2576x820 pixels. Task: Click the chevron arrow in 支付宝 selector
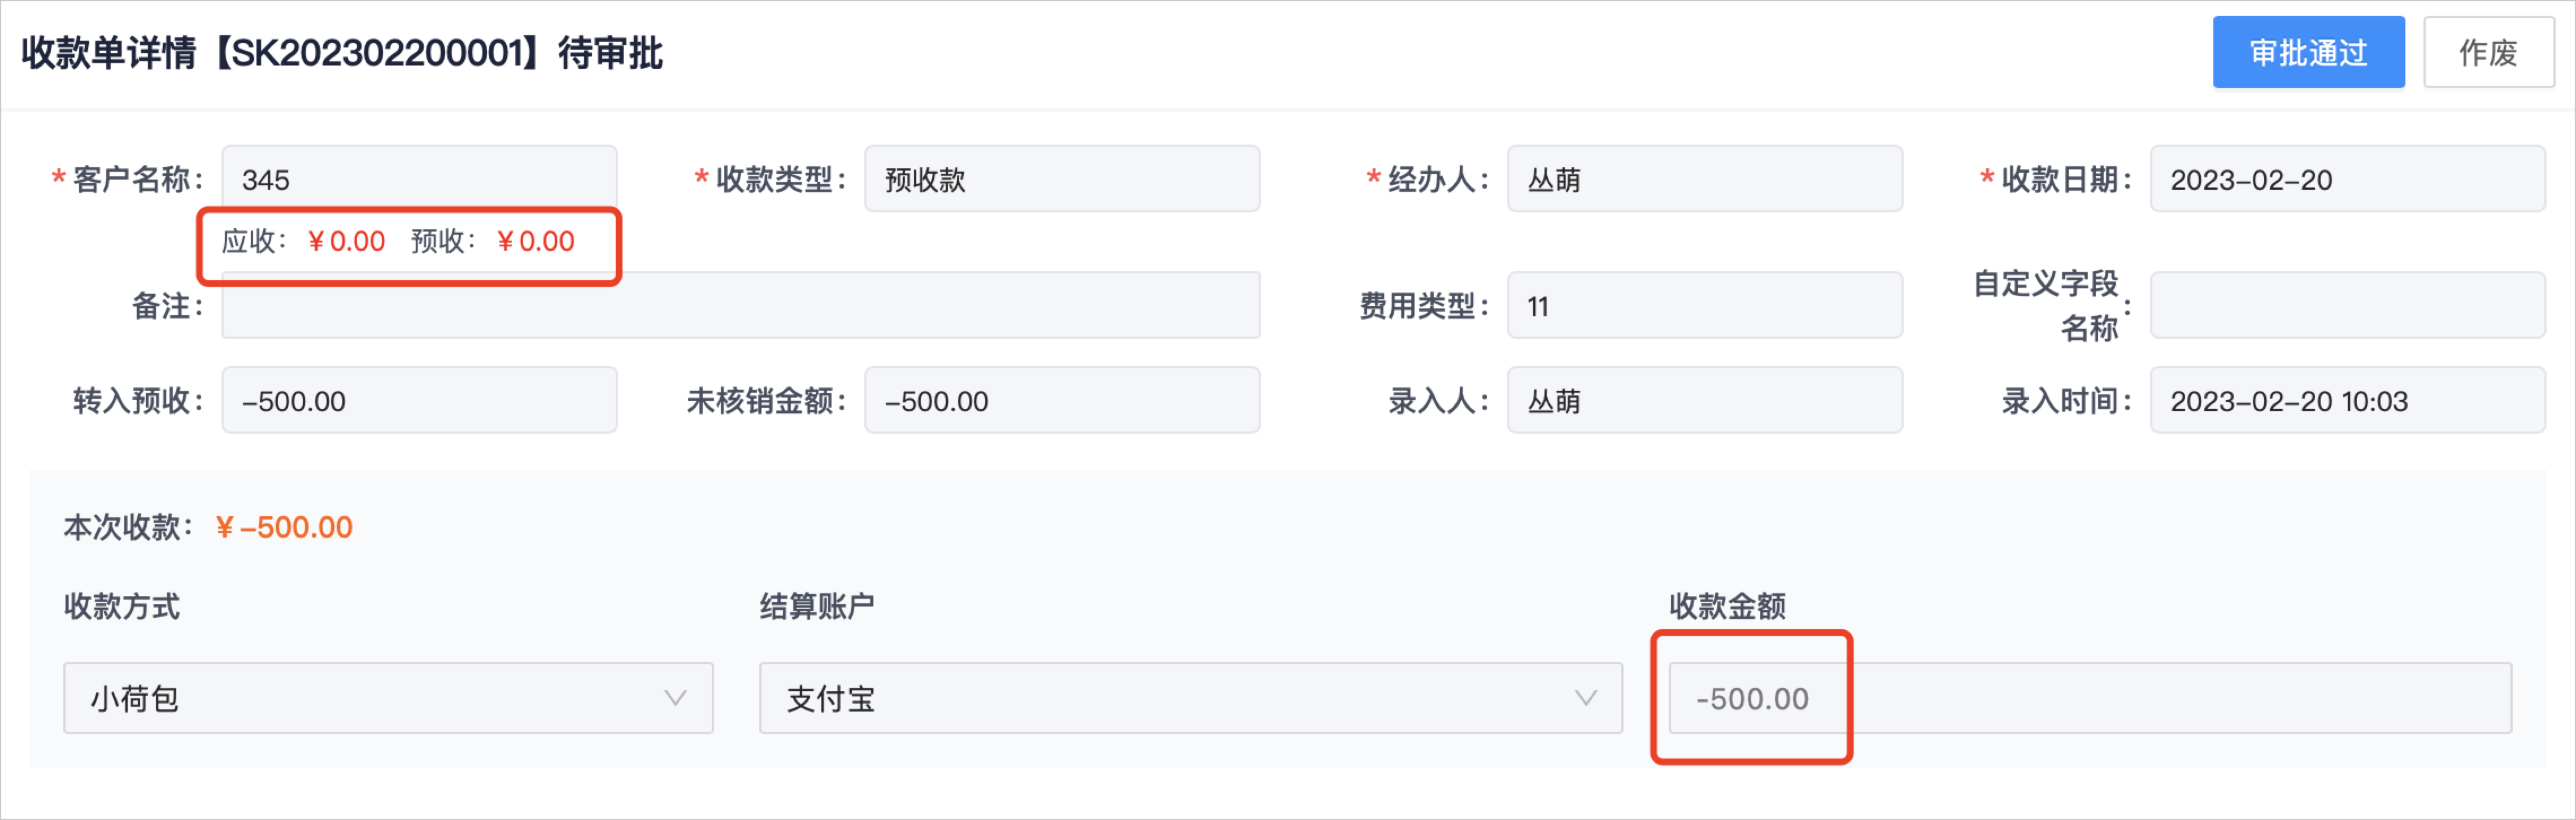click(x=1586, y=698)
